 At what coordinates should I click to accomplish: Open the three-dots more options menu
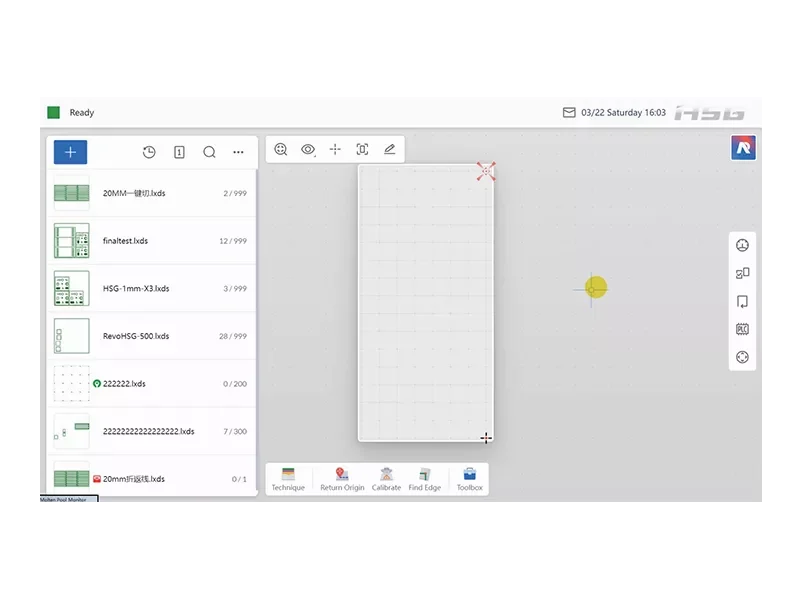coord(238,152)
